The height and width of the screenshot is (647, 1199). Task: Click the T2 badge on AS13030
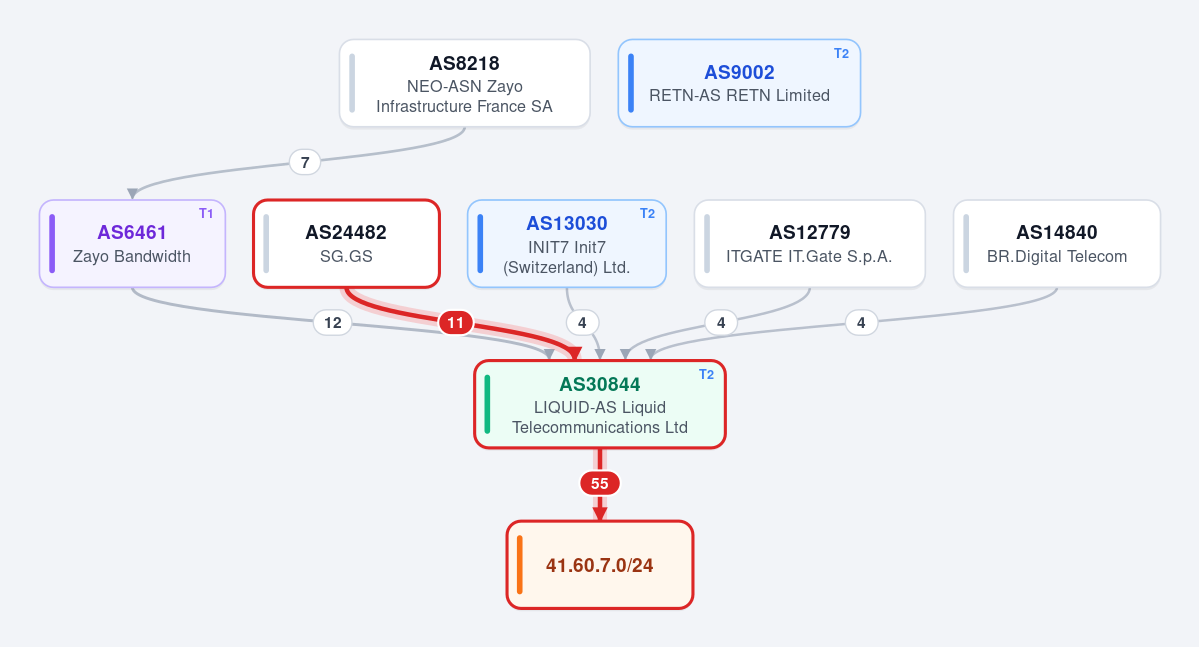tap(647, 213)
